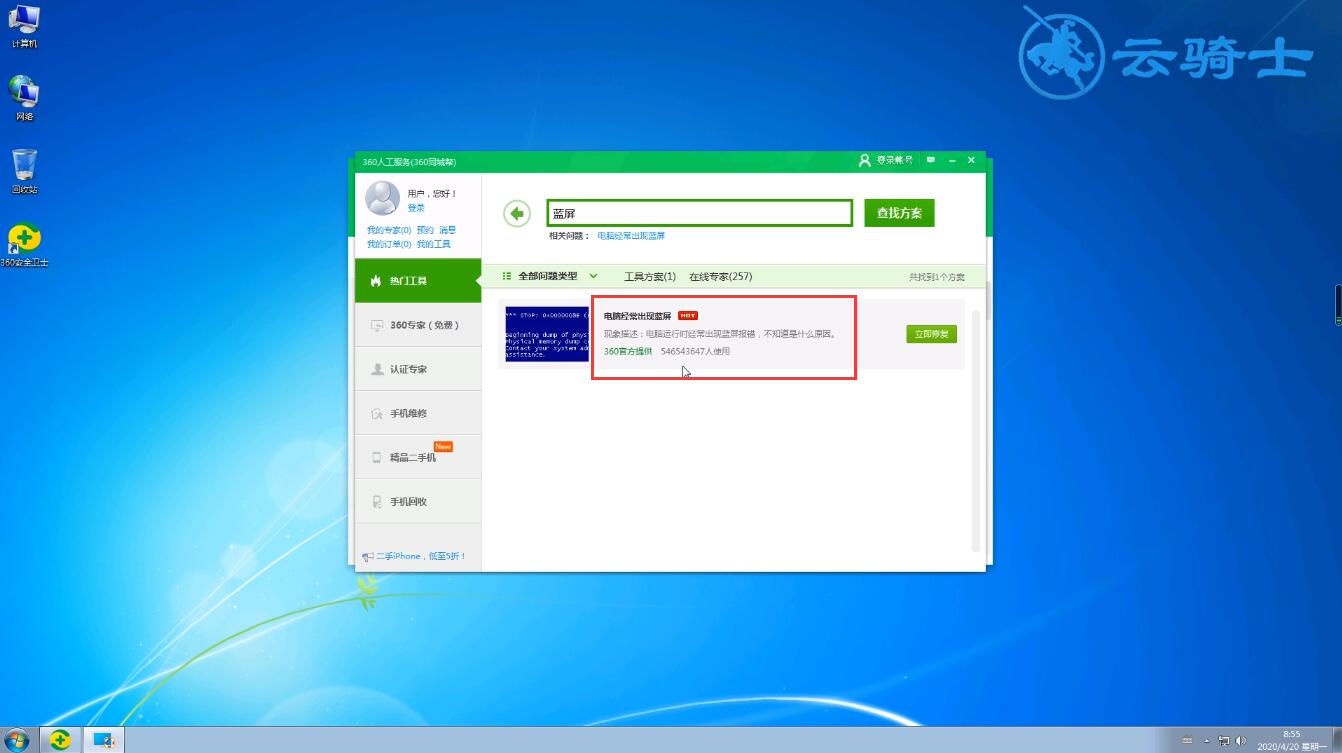Click the volume speaker tray icon
The width and height of the screenshot is (1342, 753).
1241,741
